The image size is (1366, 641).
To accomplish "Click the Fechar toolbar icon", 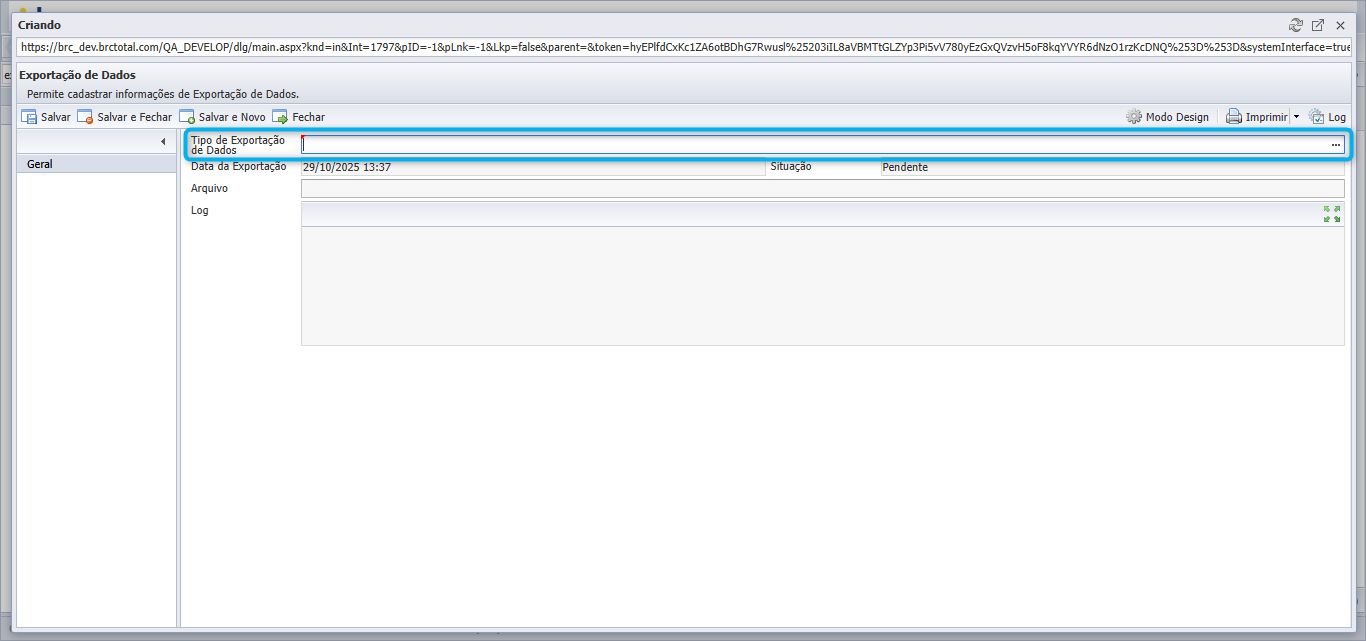I will click(x=280, y=117).
